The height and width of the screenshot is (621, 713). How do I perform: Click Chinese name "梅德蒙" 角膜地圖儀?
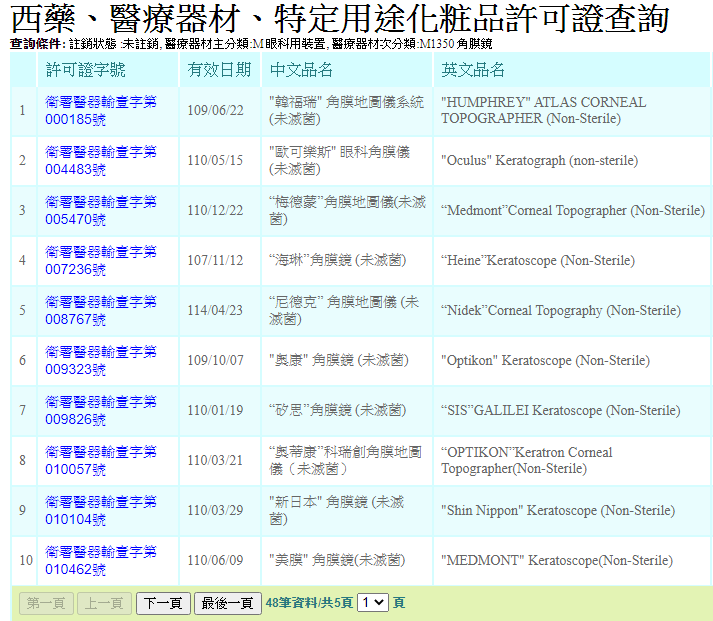click(x=347, y=210)
